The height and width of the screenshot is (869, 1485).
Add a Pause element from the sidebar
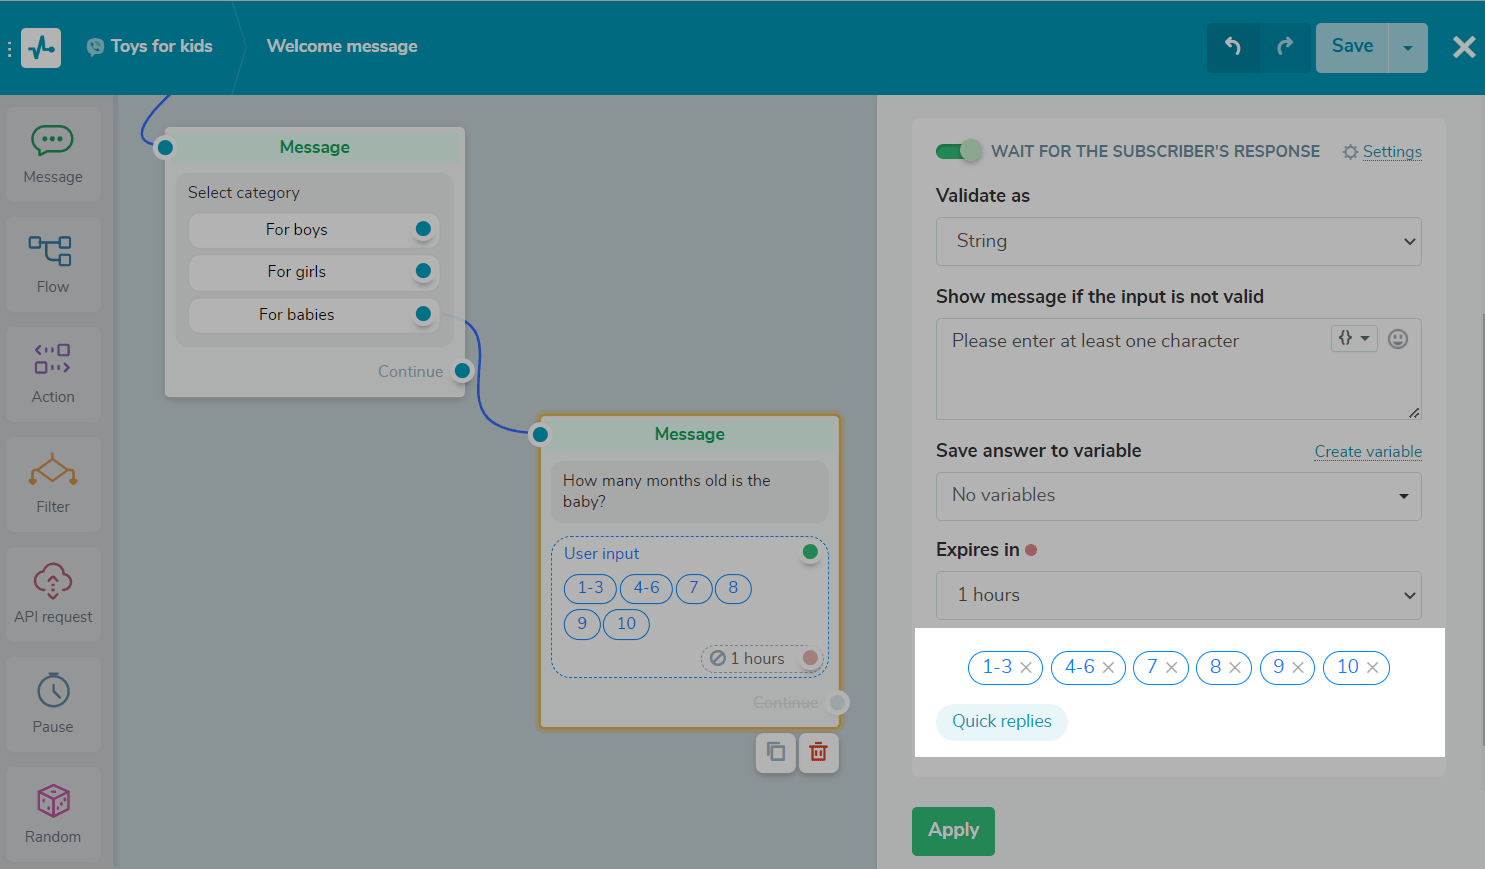point(53,704)
